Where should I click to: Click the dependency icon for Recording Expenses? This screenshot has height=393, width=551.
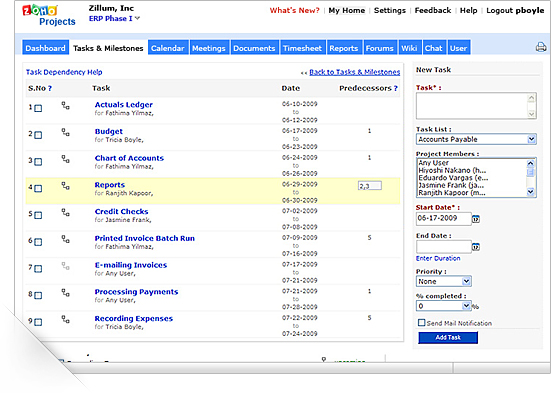[65, 319]
